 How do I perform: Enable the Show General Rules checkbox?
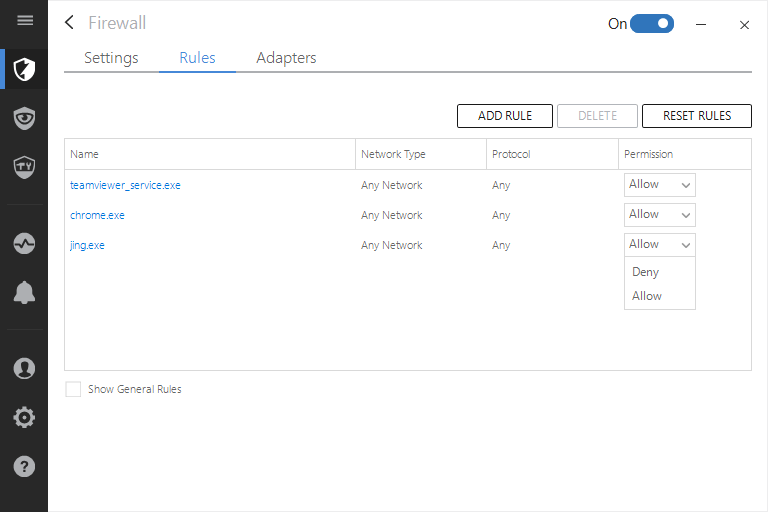click(73, 389)
